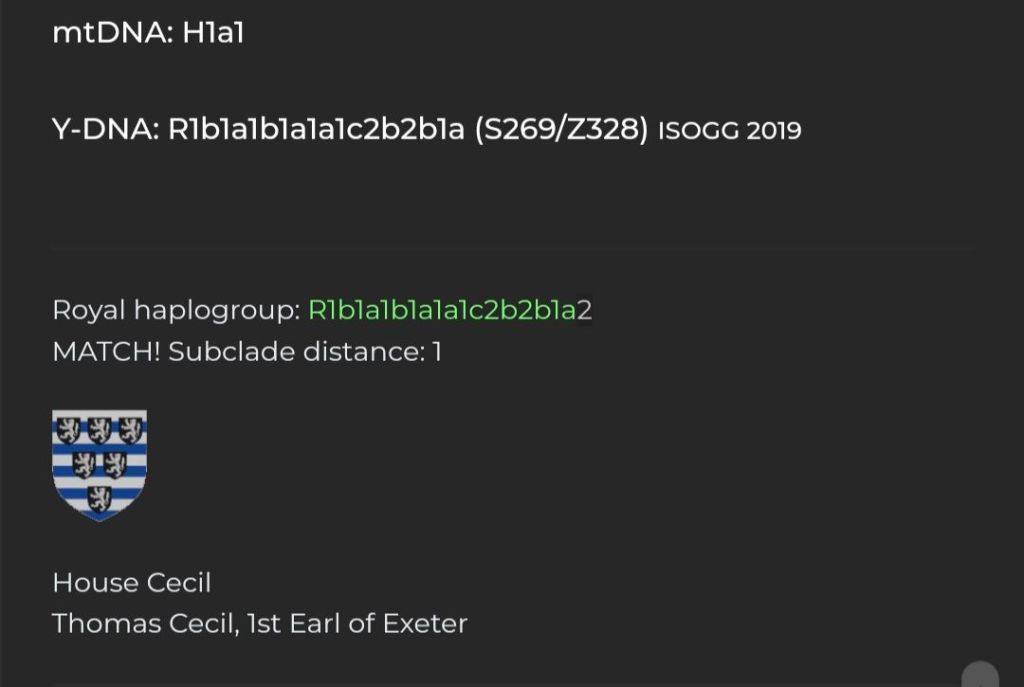This screenshot has width=1024, height=687.
Task: Click the H1a1 mtDNA haplogroup value
Action: (213, 33)
